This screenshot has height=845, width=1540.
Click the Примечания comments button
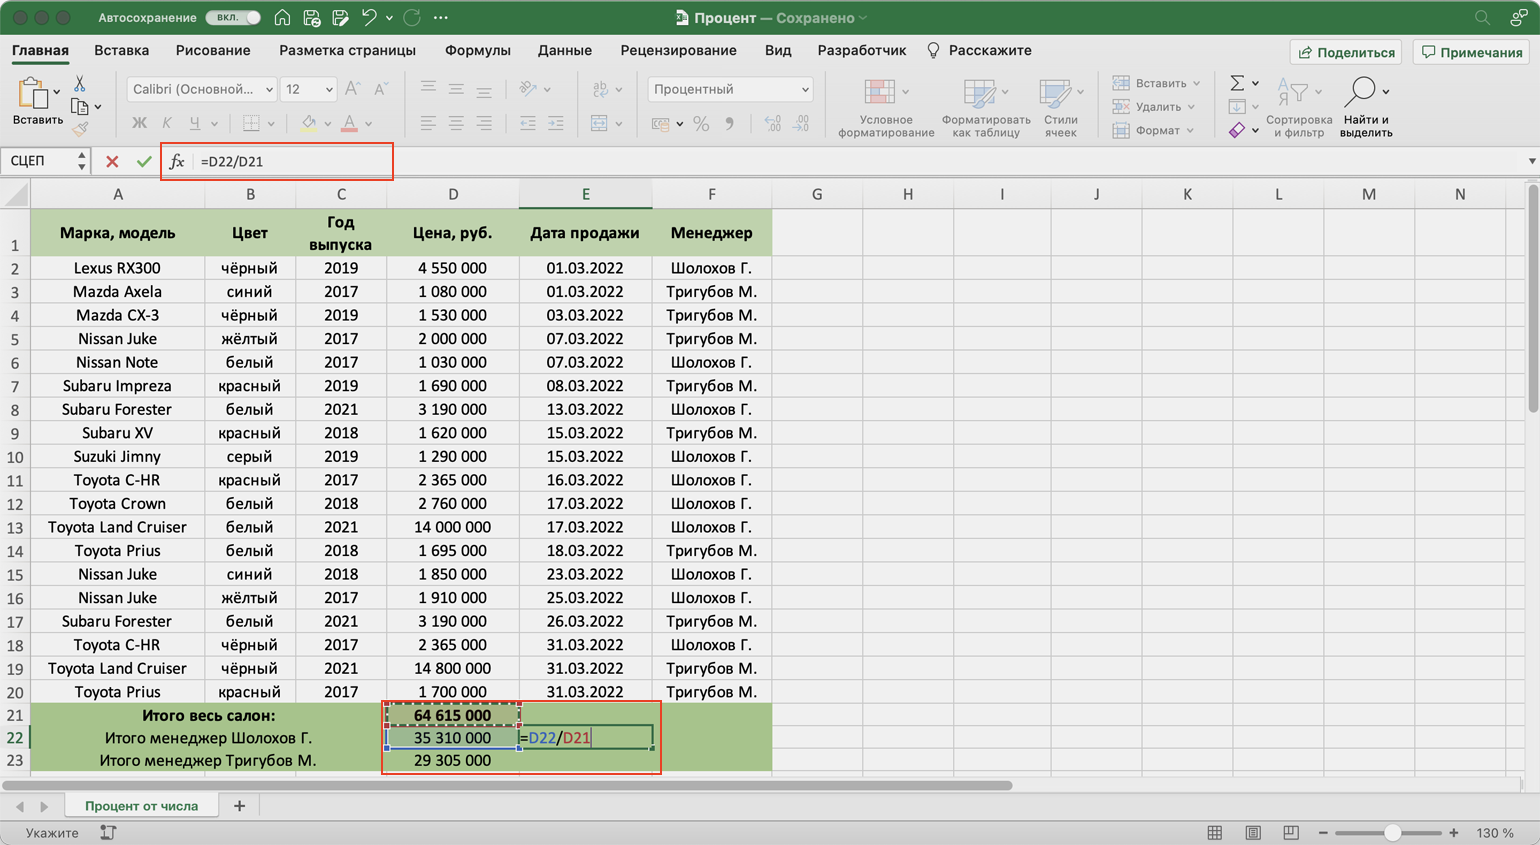(1472, 52)
